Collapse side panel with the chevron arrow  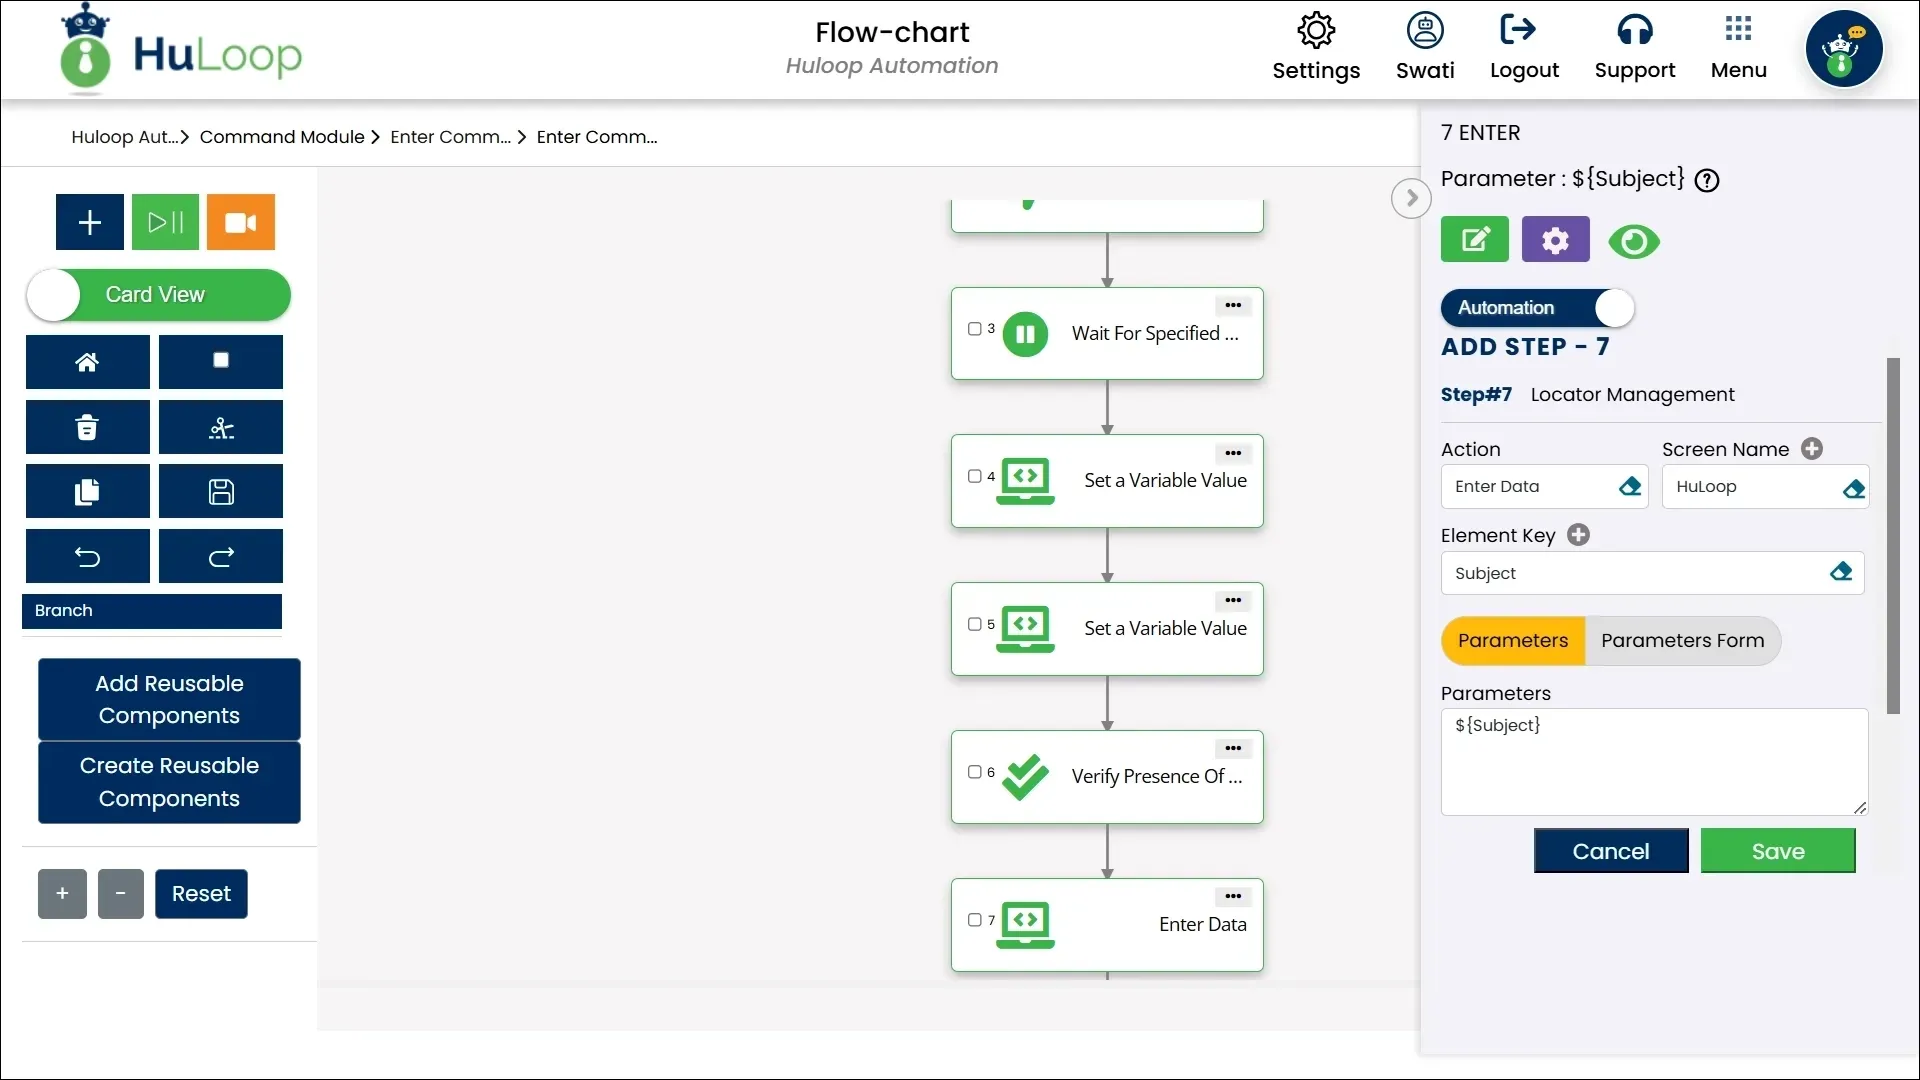pyautogui.click(x=1411, y=198)
